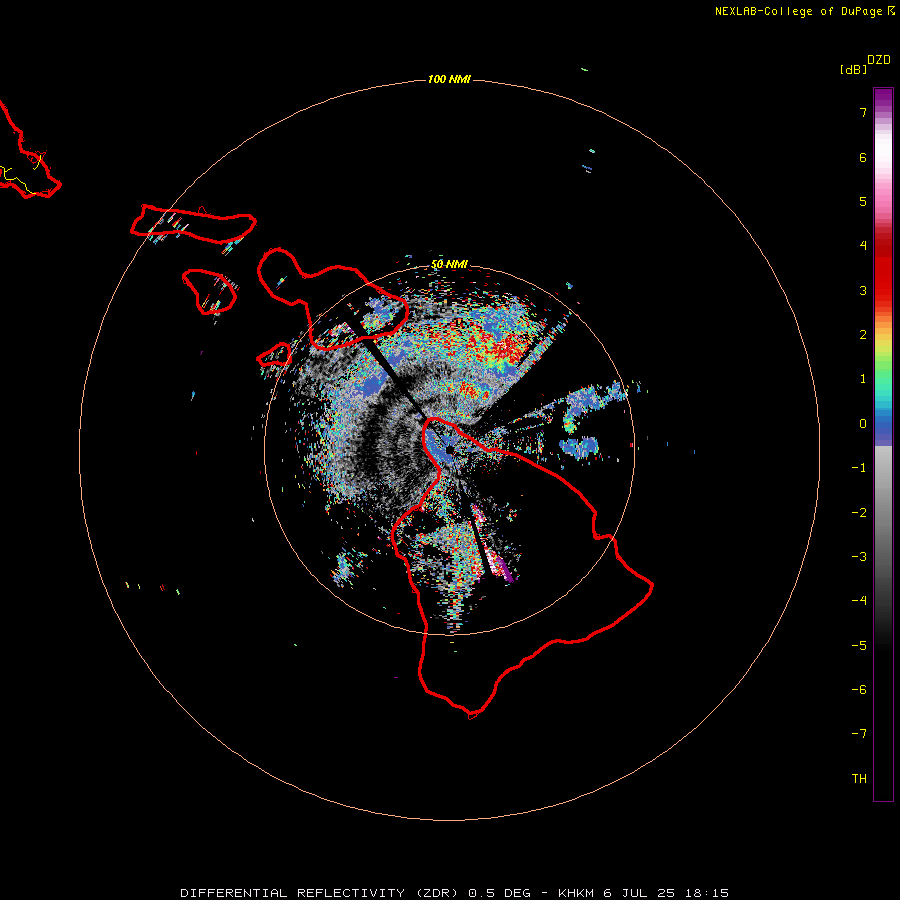Viewport: 900px width, 900px height.
Task: Click the TH threshold label on the scale
Action: (x=859, y=779)
